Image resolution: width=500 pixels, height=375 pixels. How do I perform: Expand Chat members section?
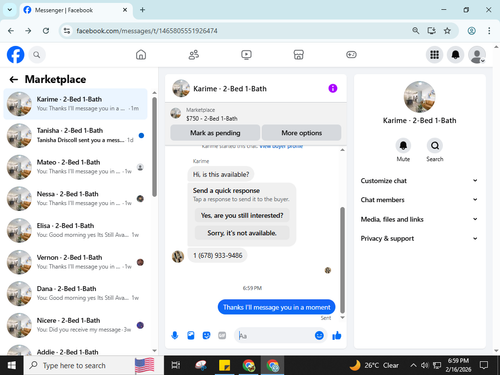click(x=419, y=200)
